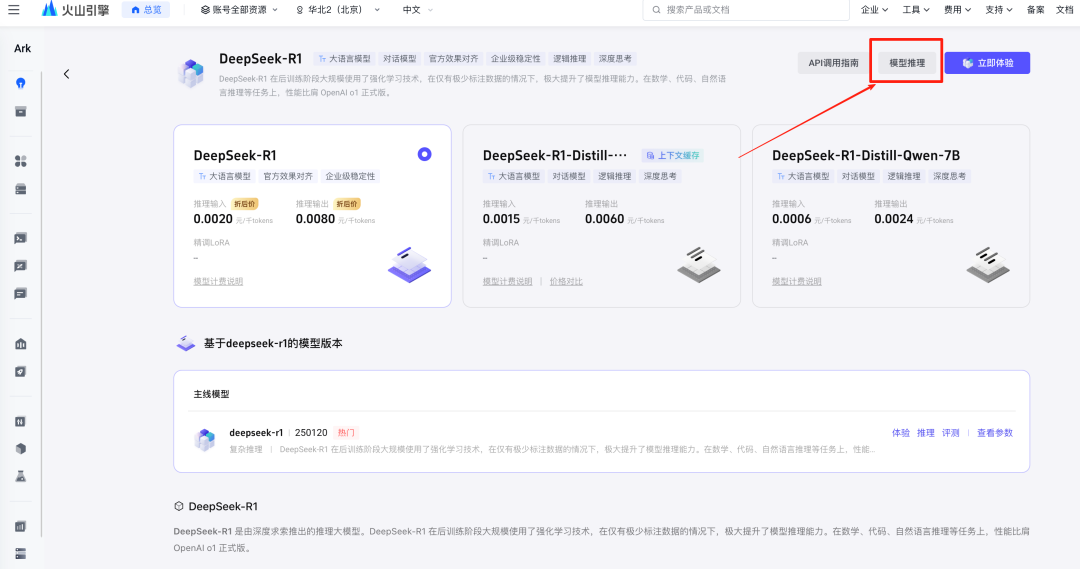This screenshot has width=1080, height=569.
Task: Click the API调用指南 button
Action: pyautogui.click(x=833, y=63)
